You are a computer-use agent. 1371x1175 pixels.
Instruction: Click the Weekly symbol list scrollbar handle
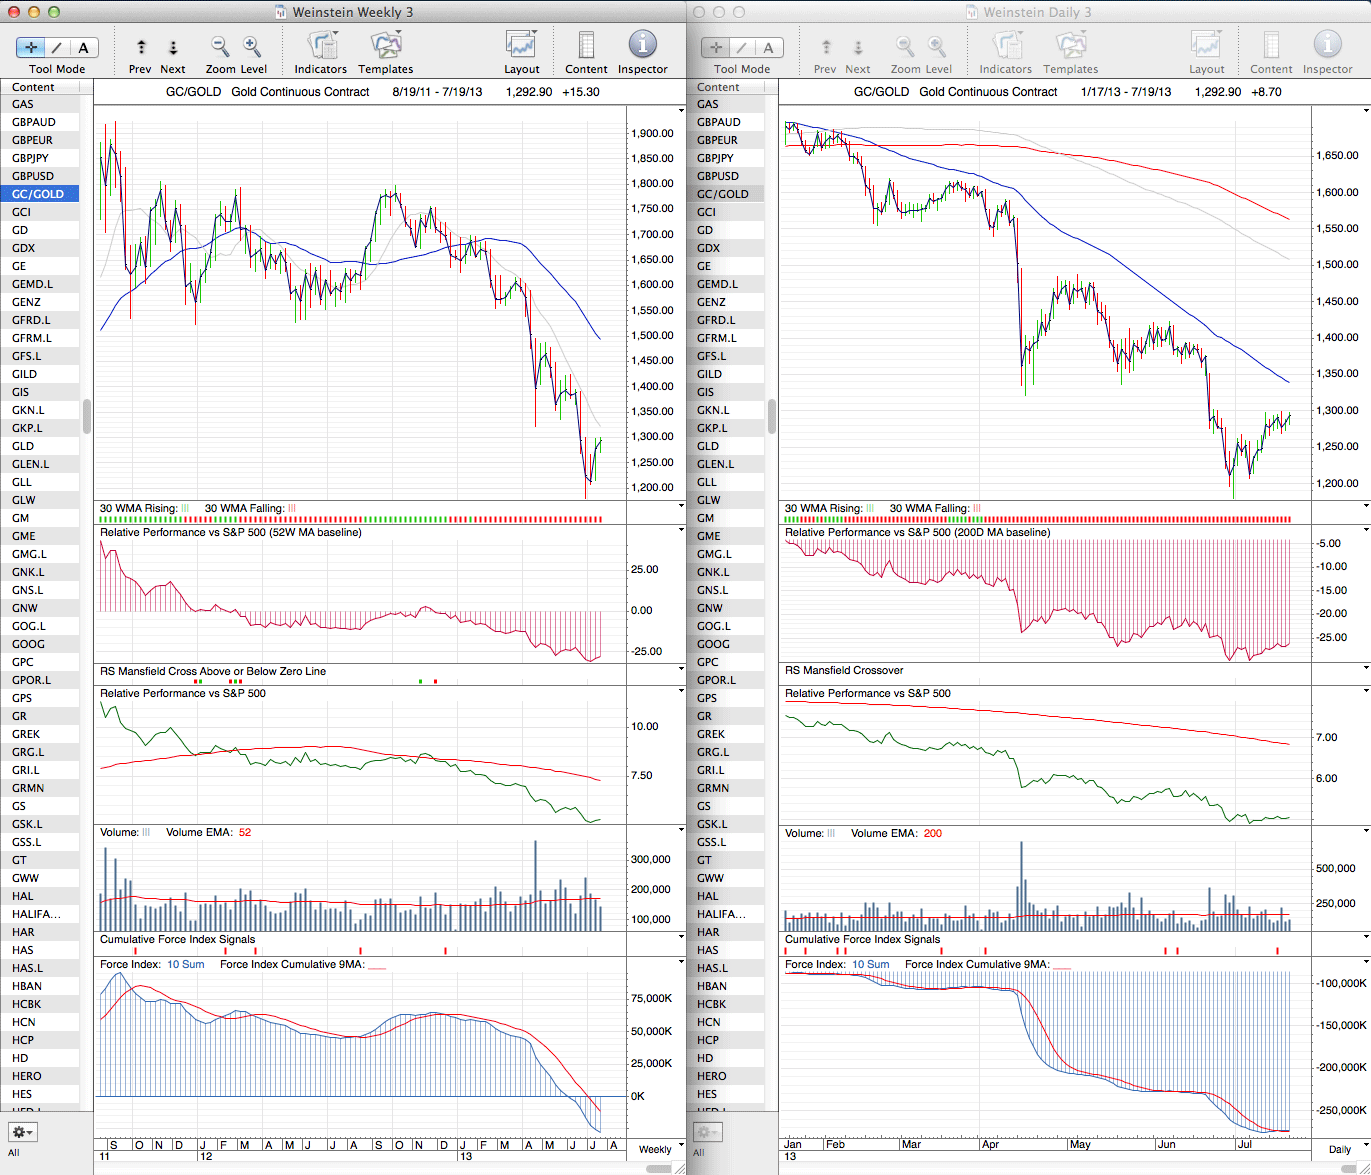[87, 416]
